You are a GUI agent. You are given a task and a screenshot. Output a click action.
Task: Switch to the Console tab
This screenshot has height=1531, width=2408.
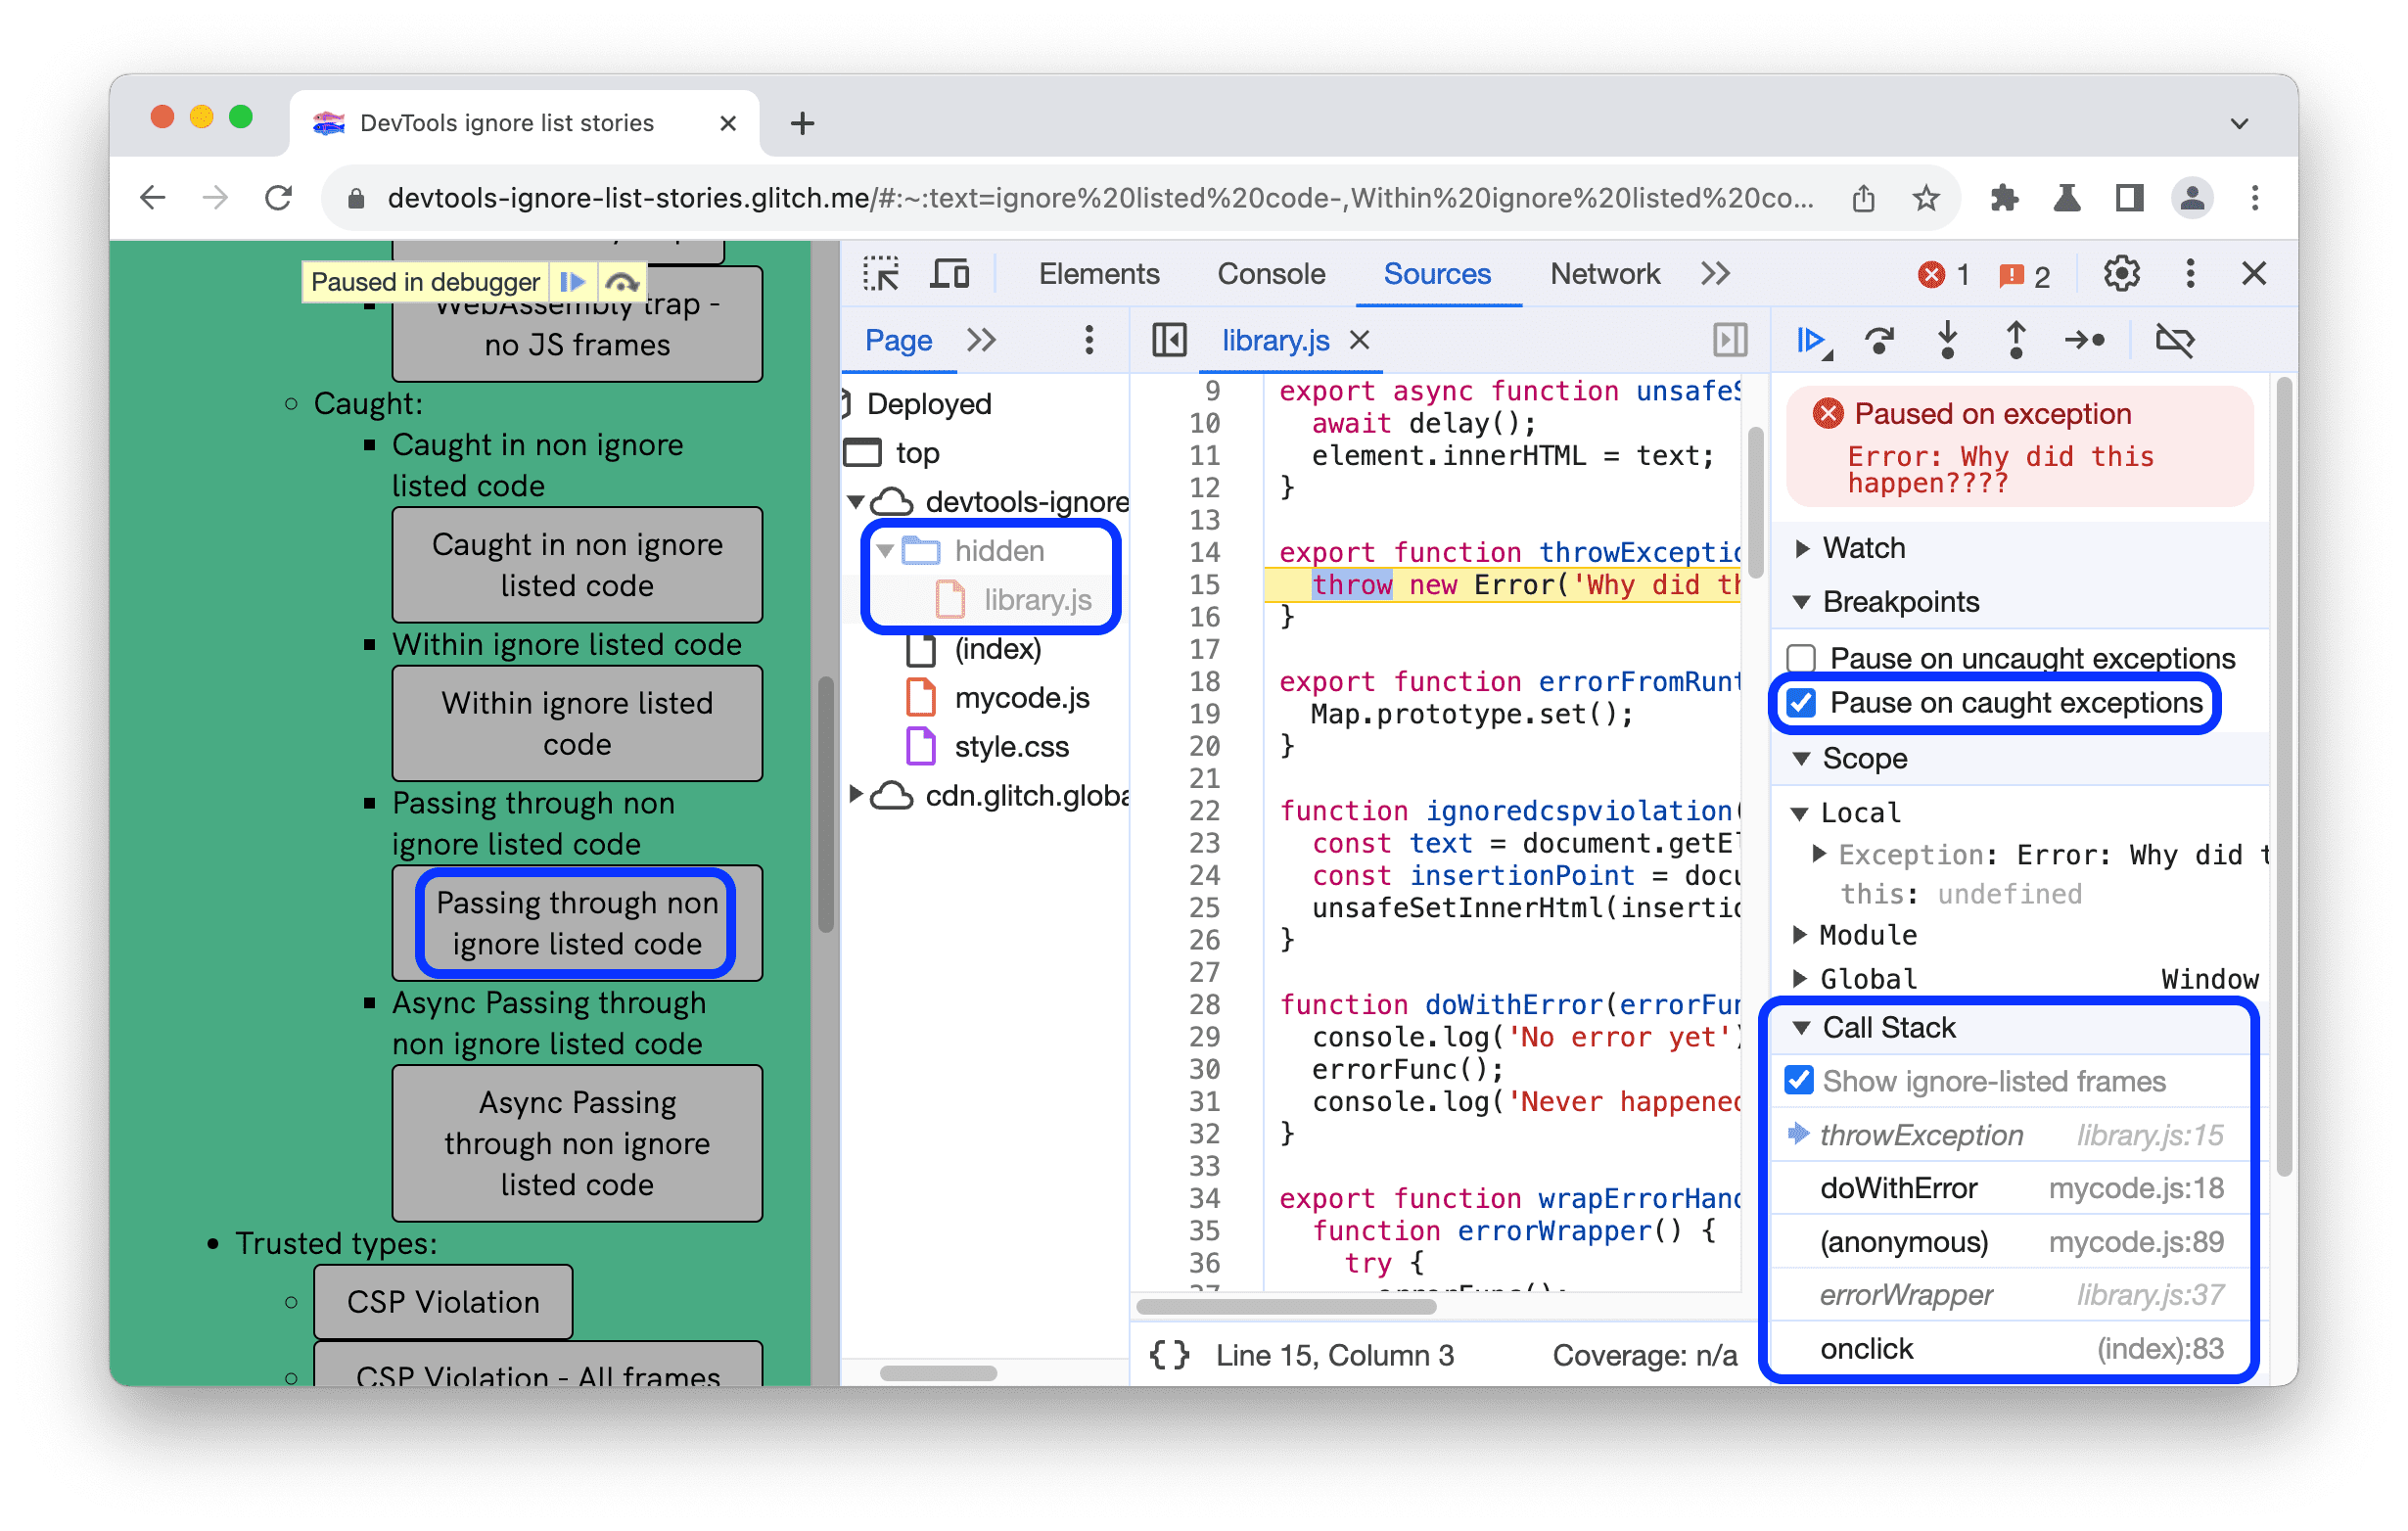pos(1266,276)
